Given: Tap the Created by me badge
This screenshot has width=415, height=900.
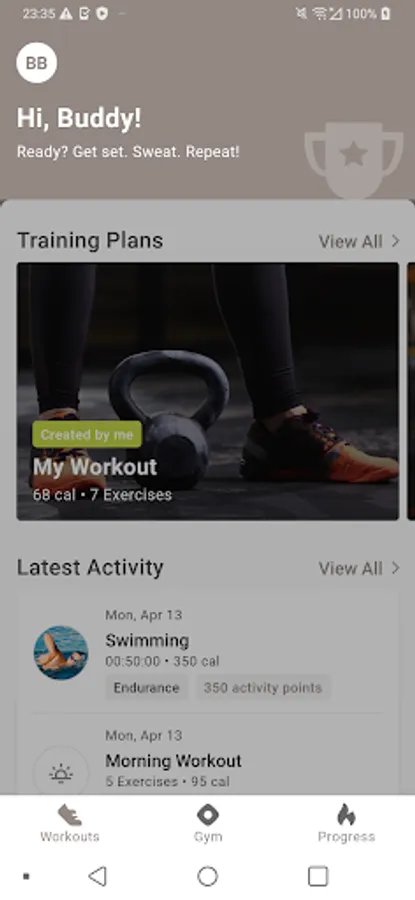Looking at the screenshot, I should click(x=87, y=435).
